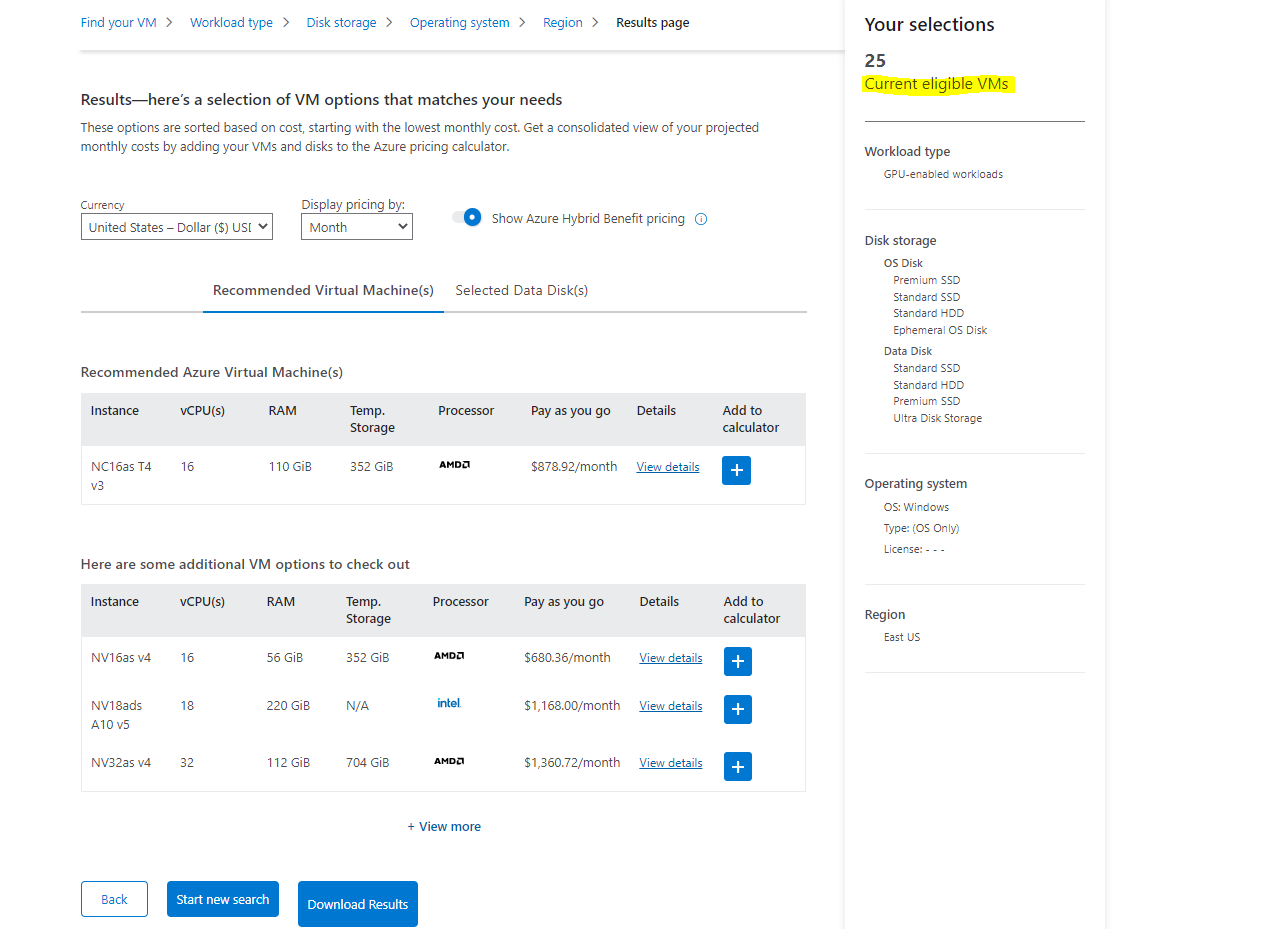Click the NC16as T4 v3 instance name

(121, 475)
